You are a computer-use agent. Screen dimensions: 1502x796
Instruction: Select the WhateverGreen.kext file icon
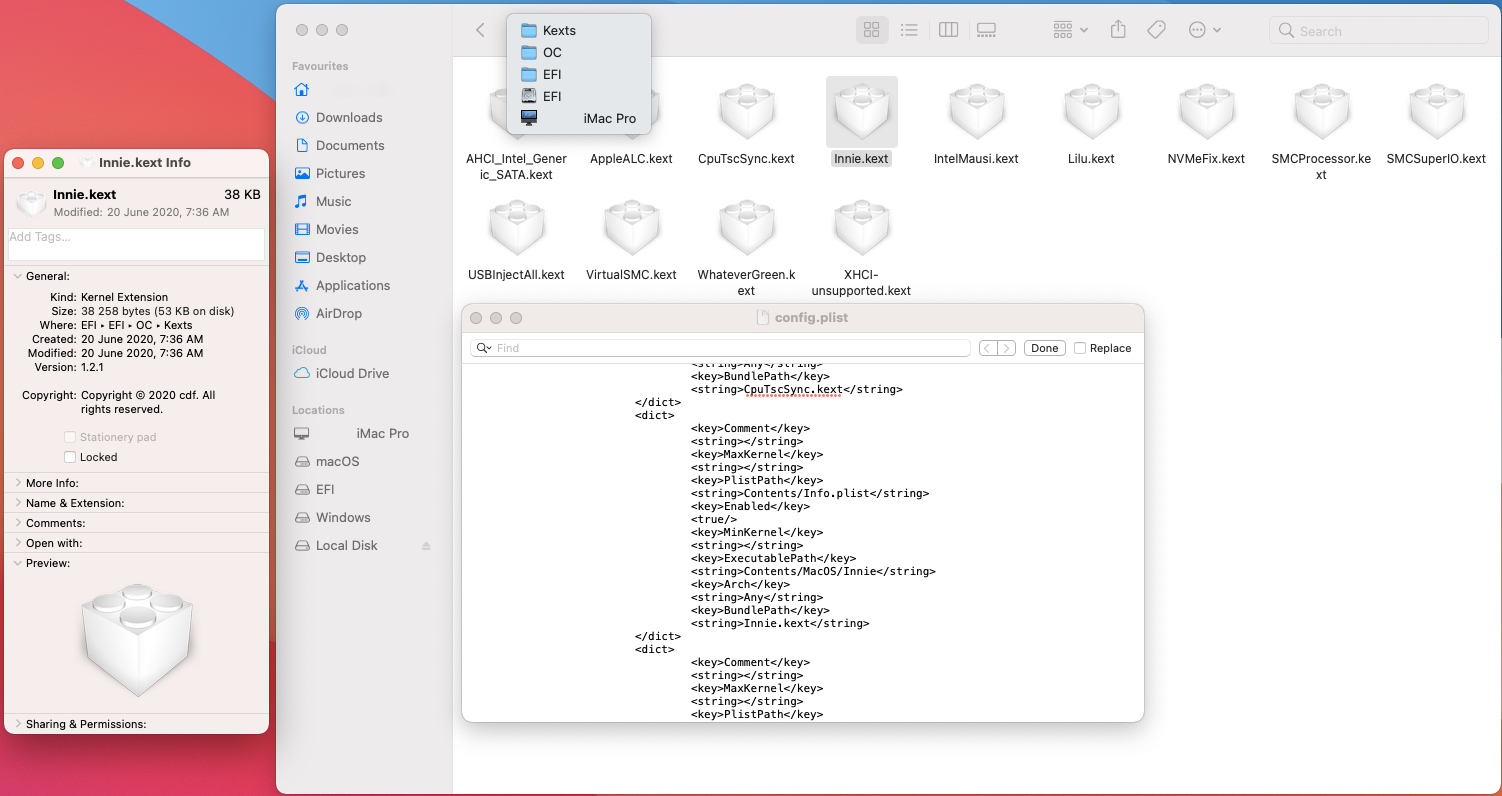(746, 230)
